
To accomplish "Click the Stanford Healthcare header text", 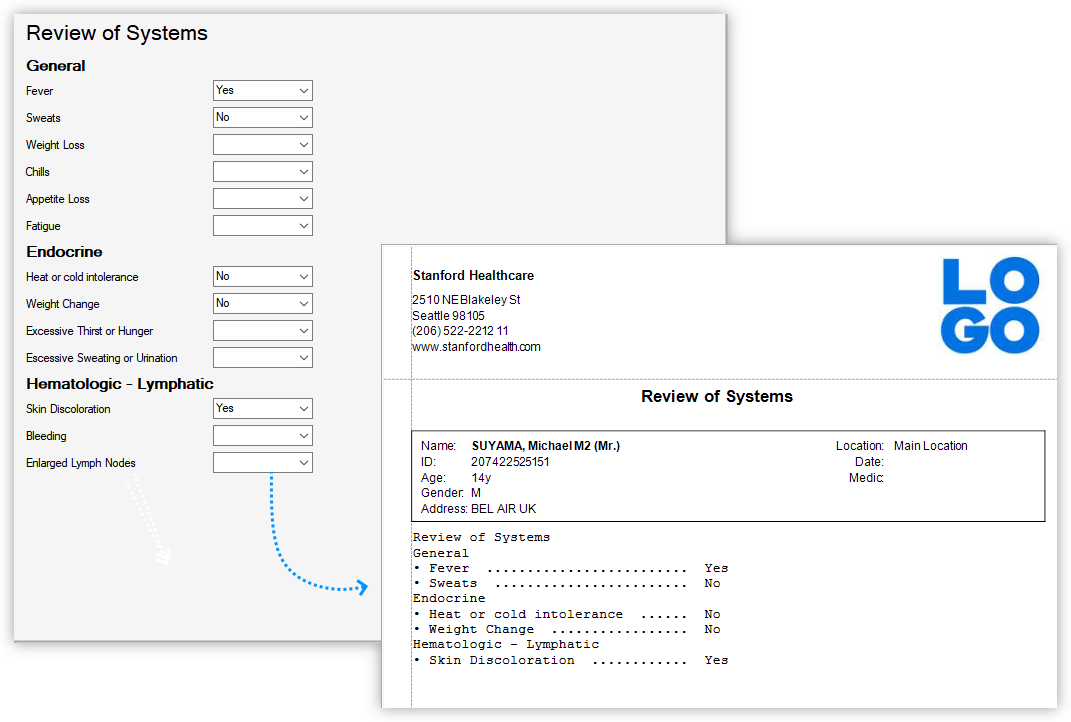I will [473, 276].
